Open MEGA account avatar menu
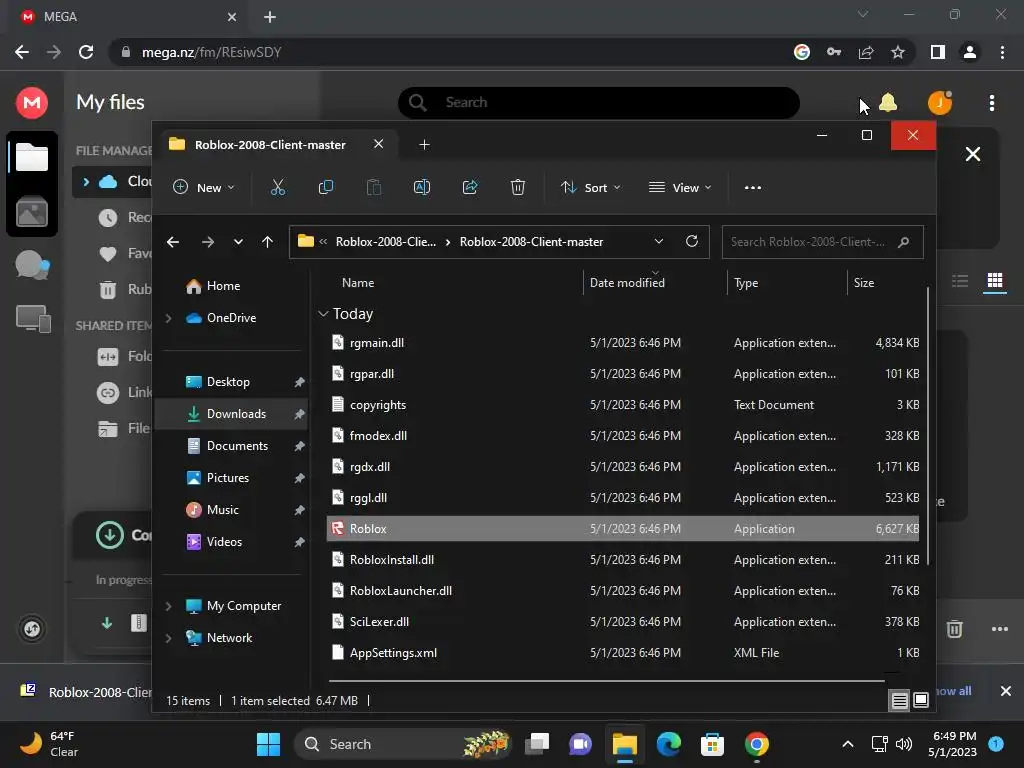This screenshot has height=768, width=1024. click(940, 103)
